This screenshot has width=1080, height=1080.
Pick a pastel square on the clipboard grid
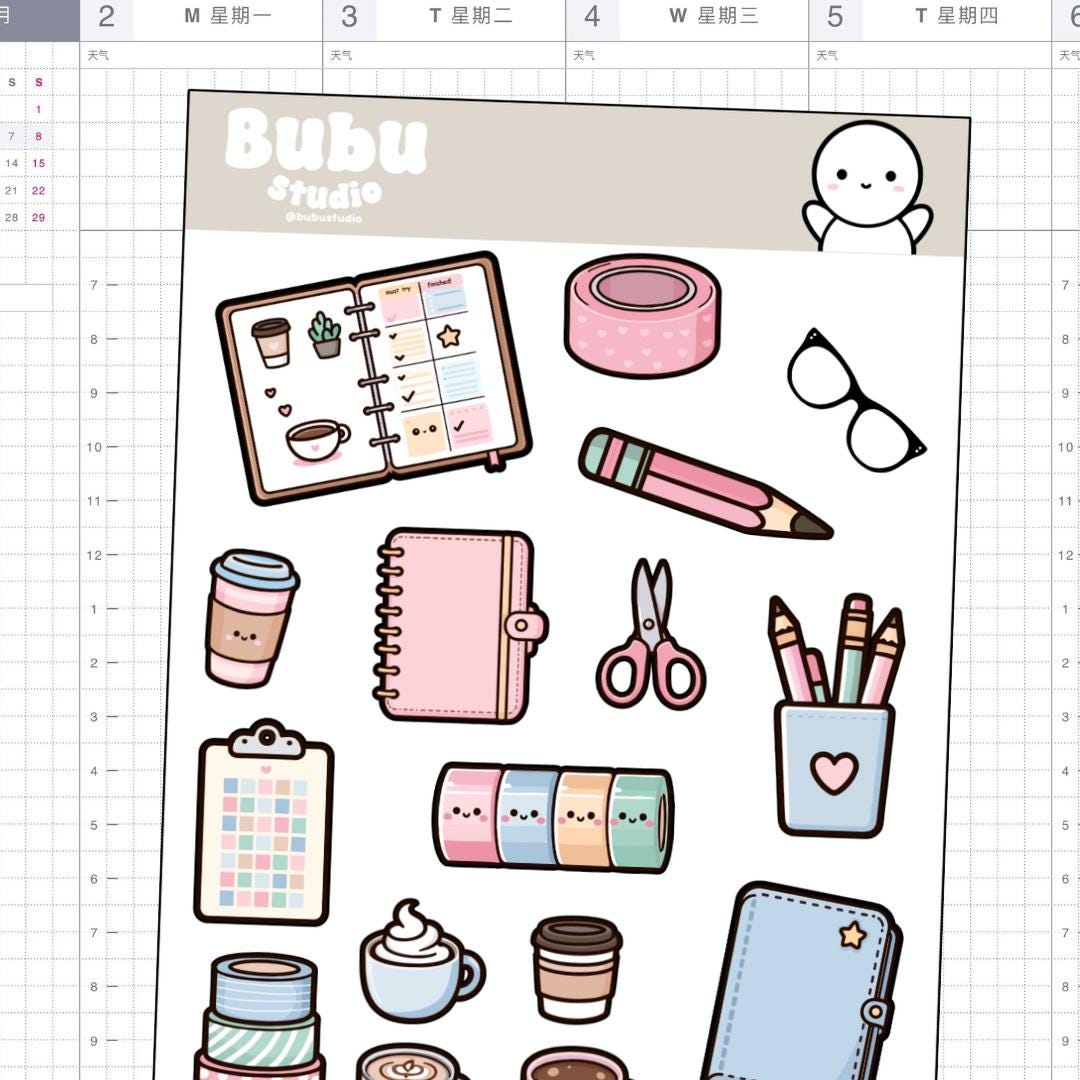[x=262, y=830]
